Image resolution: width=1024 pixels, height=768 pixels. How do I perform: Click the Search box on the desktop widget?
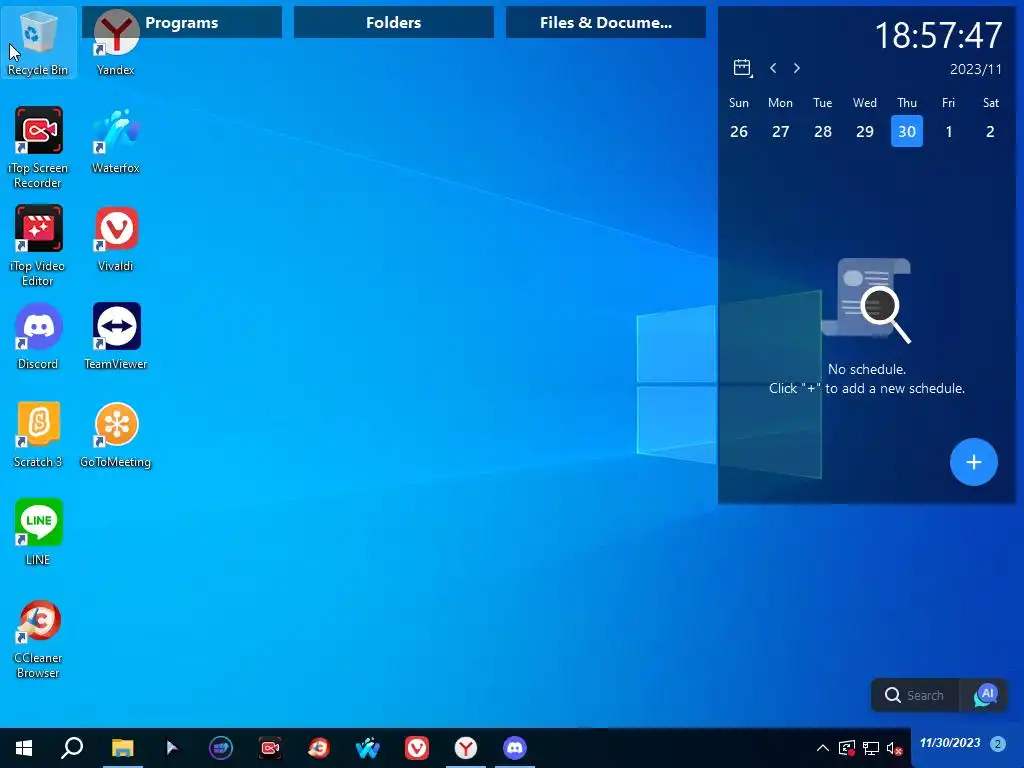point(916,696)
